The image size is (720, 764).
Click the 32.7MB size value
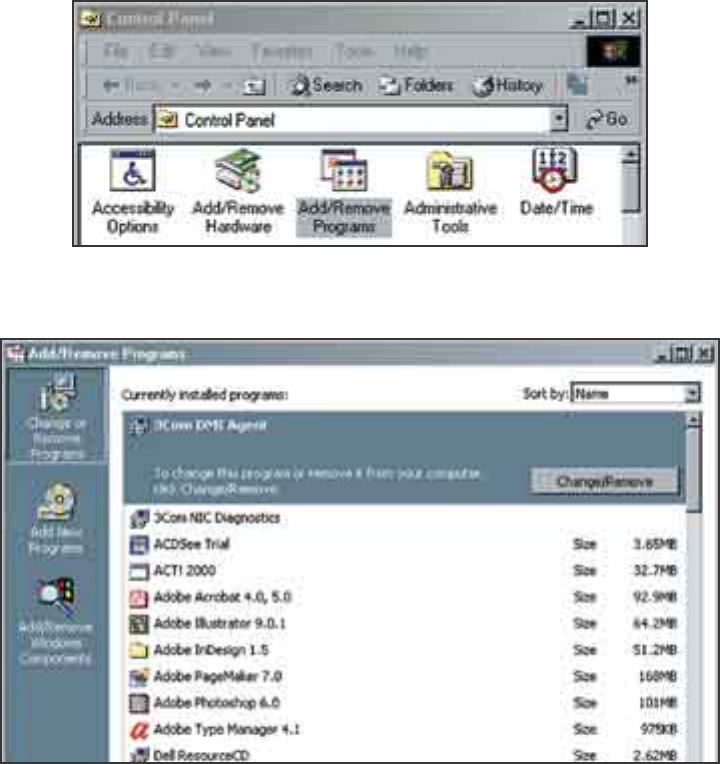tap(655, 571)
